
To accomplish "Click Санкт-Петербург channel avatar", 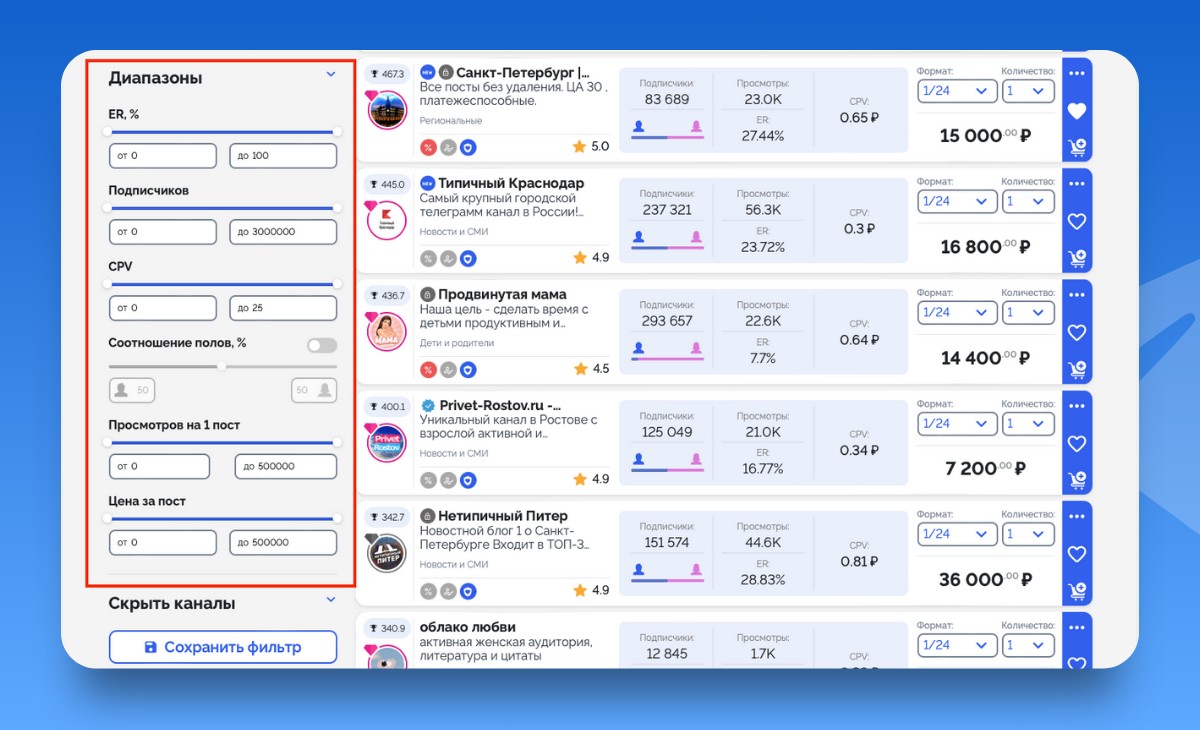I will click(x=387, y=110).
